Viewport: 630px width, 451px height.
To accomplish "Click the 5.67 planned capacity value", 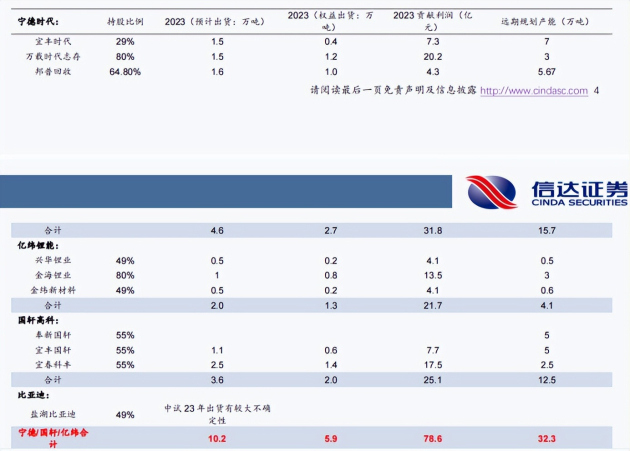I will (546, 72).
